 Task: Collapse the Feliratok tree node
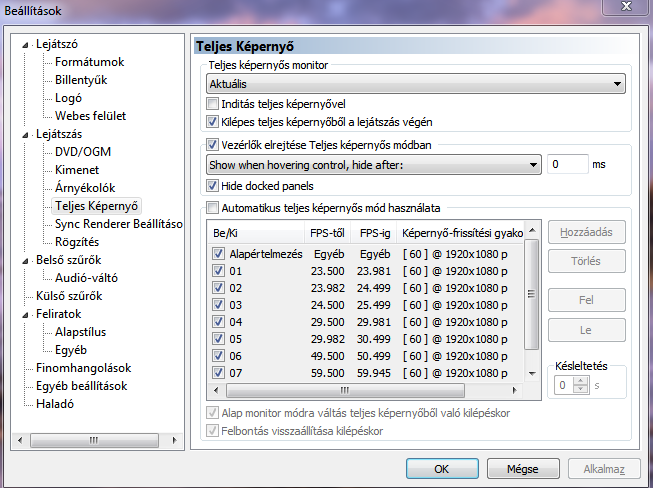25,315
